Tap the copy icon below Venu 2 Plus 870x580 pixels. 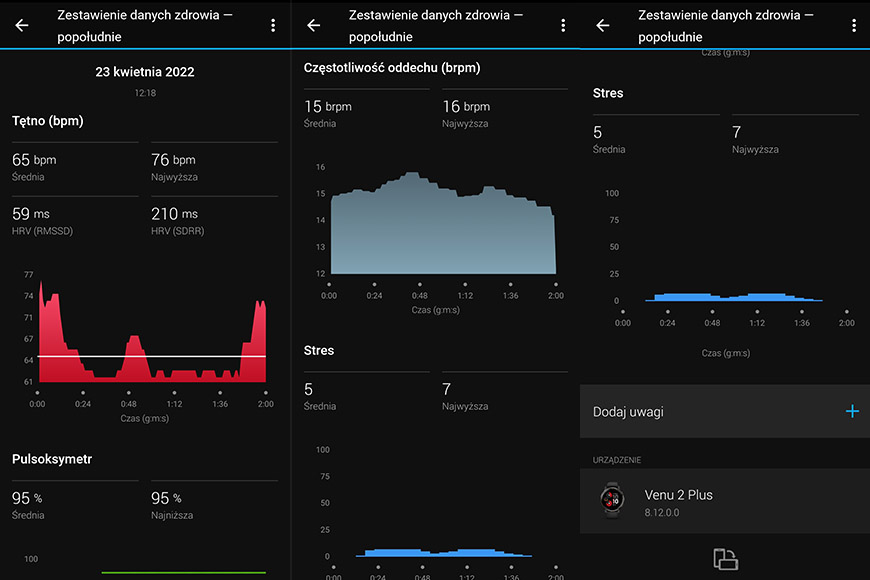coord(725,559)
